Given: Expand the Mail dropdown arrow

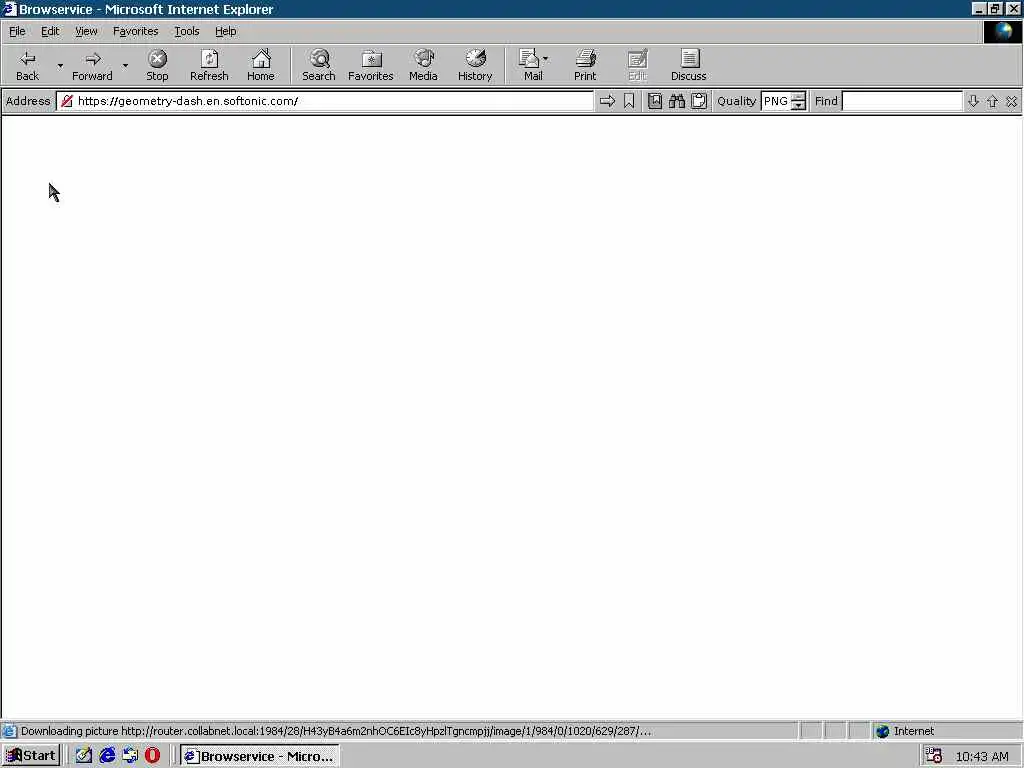Looking at the screenshot, I should pyautogui.click(x=545, y=59).
